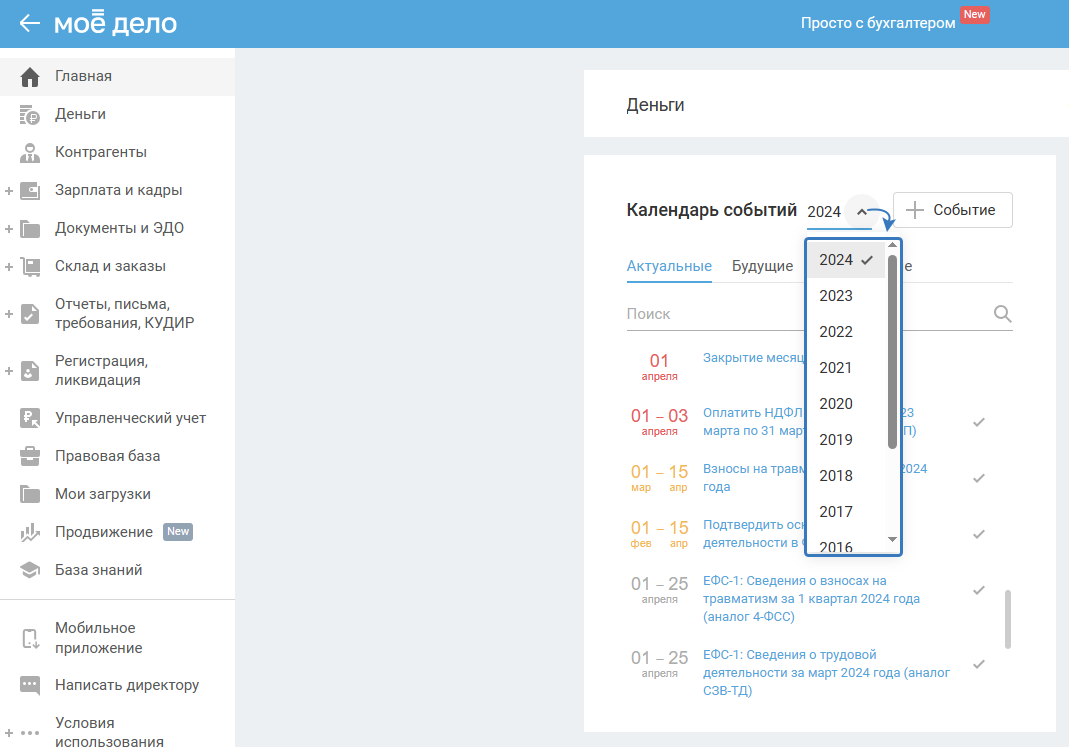This screenshot has width=1069, height=747.
Task: Click the Мои загрузки folder icon
Action: click(30, 494)
